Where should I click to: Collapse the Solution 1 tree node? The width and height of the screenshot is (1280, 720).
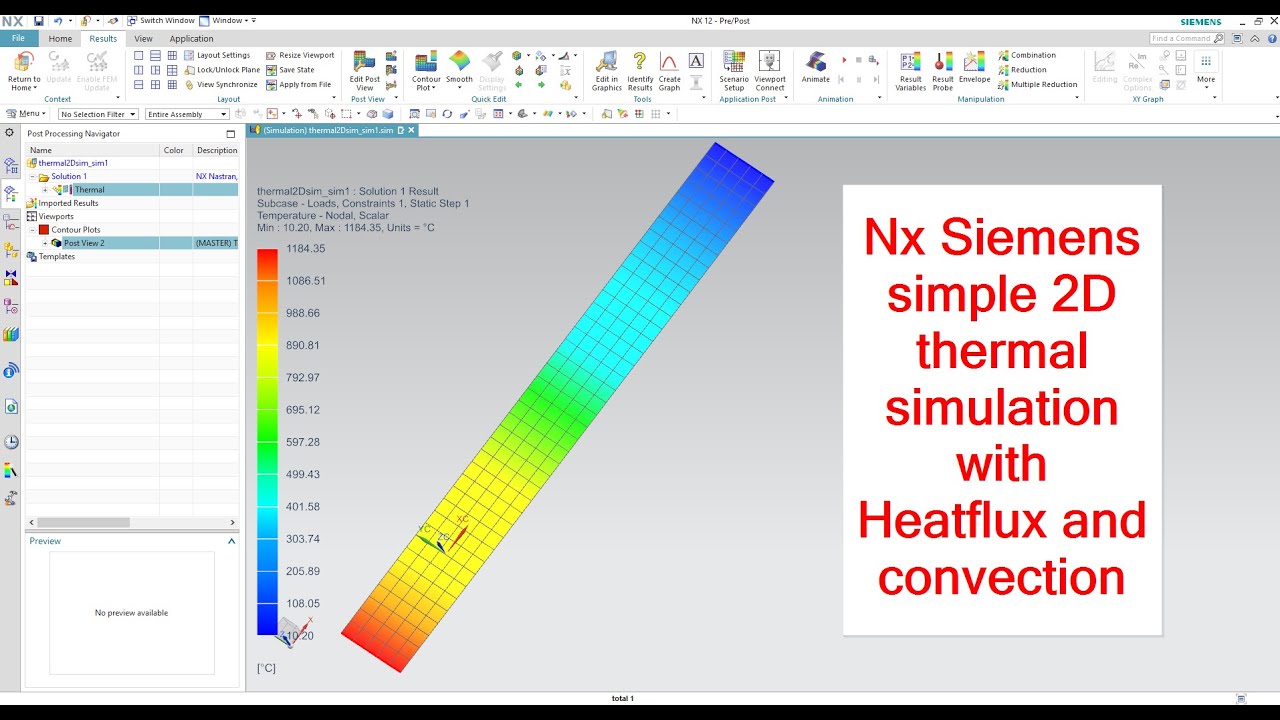pyautogui.click(x=32, y=177)
